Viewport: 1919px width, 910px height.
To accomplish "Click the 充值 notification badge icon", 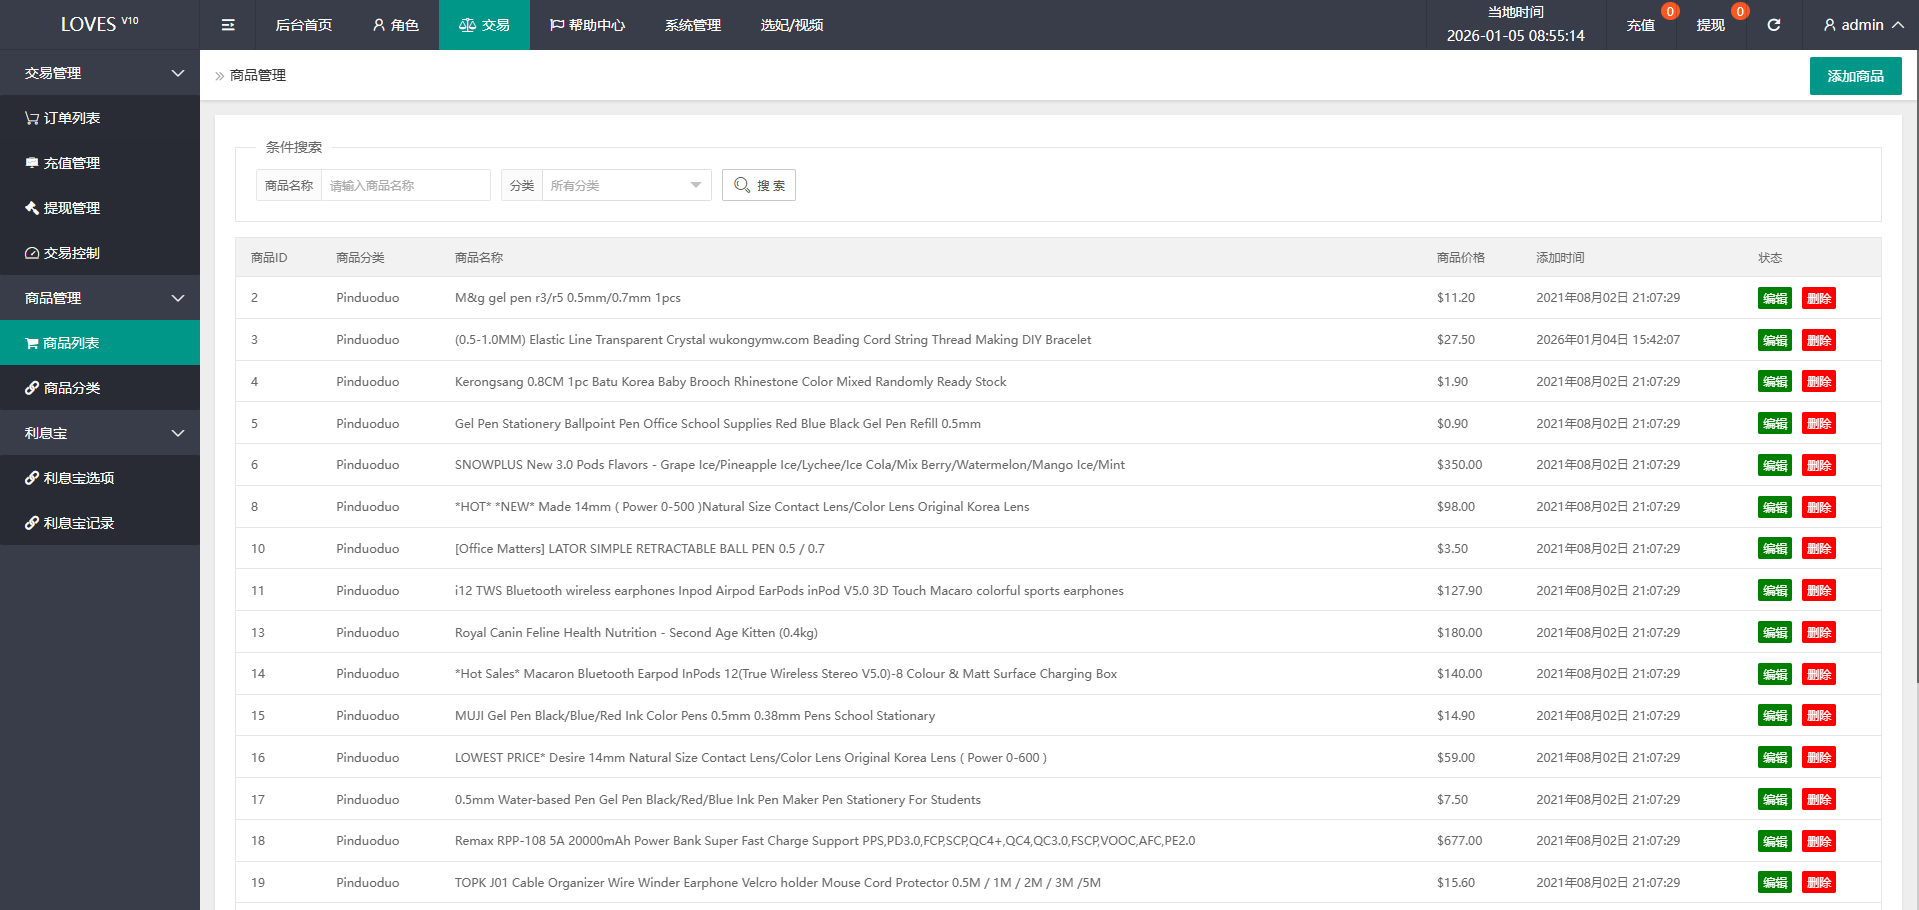I will point(1669,12).
